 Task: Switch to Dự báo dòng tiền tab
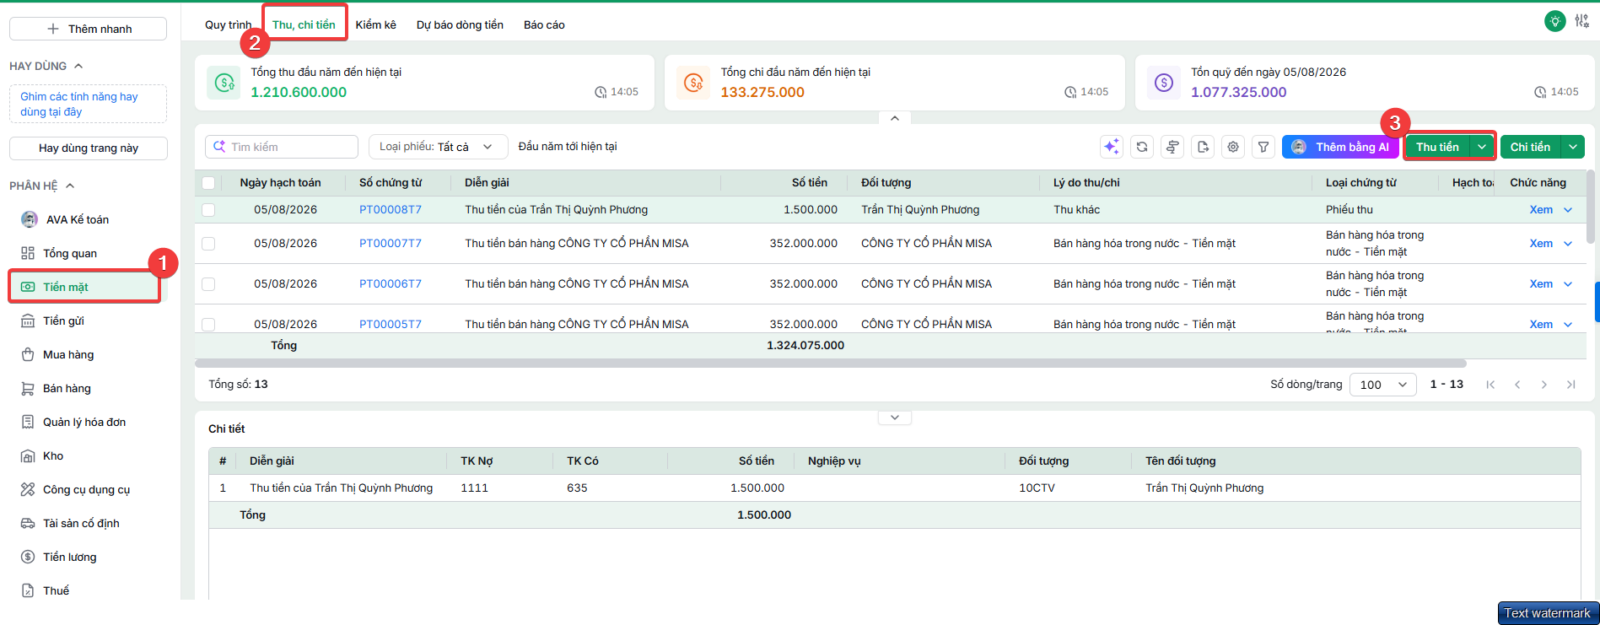click(x=460, y=25)
